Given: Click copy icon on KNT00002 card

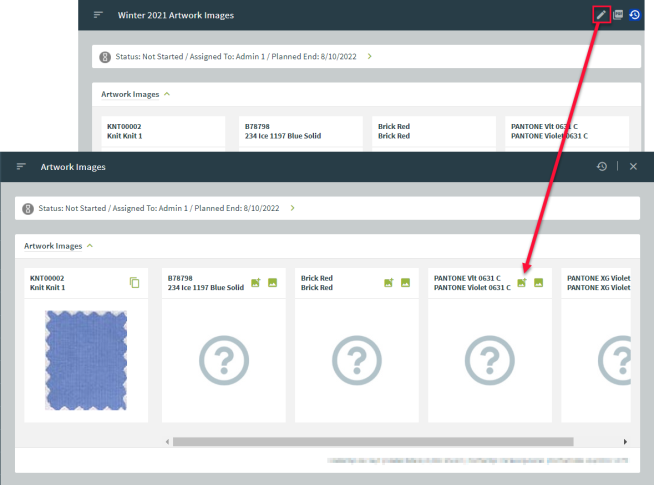Looking at the screenshot, I should coord(135,283).
